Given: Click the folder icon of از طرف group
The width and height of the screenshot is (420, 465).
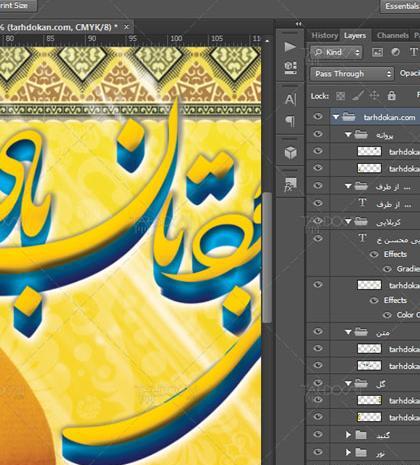Looking at the screenshot, I should tap(361, 186).
